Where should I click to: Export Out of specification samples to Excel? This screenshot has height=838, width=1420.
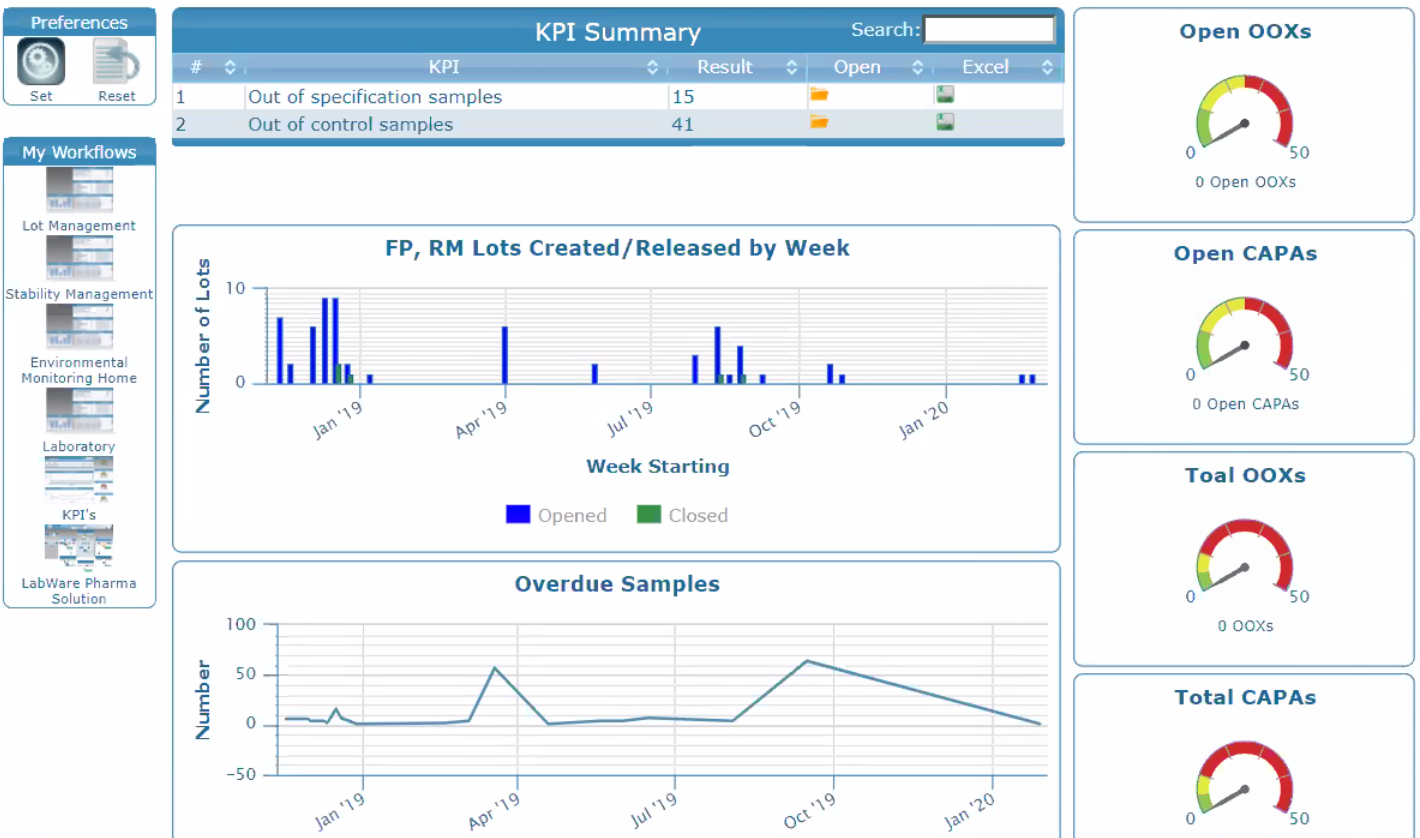944,96
